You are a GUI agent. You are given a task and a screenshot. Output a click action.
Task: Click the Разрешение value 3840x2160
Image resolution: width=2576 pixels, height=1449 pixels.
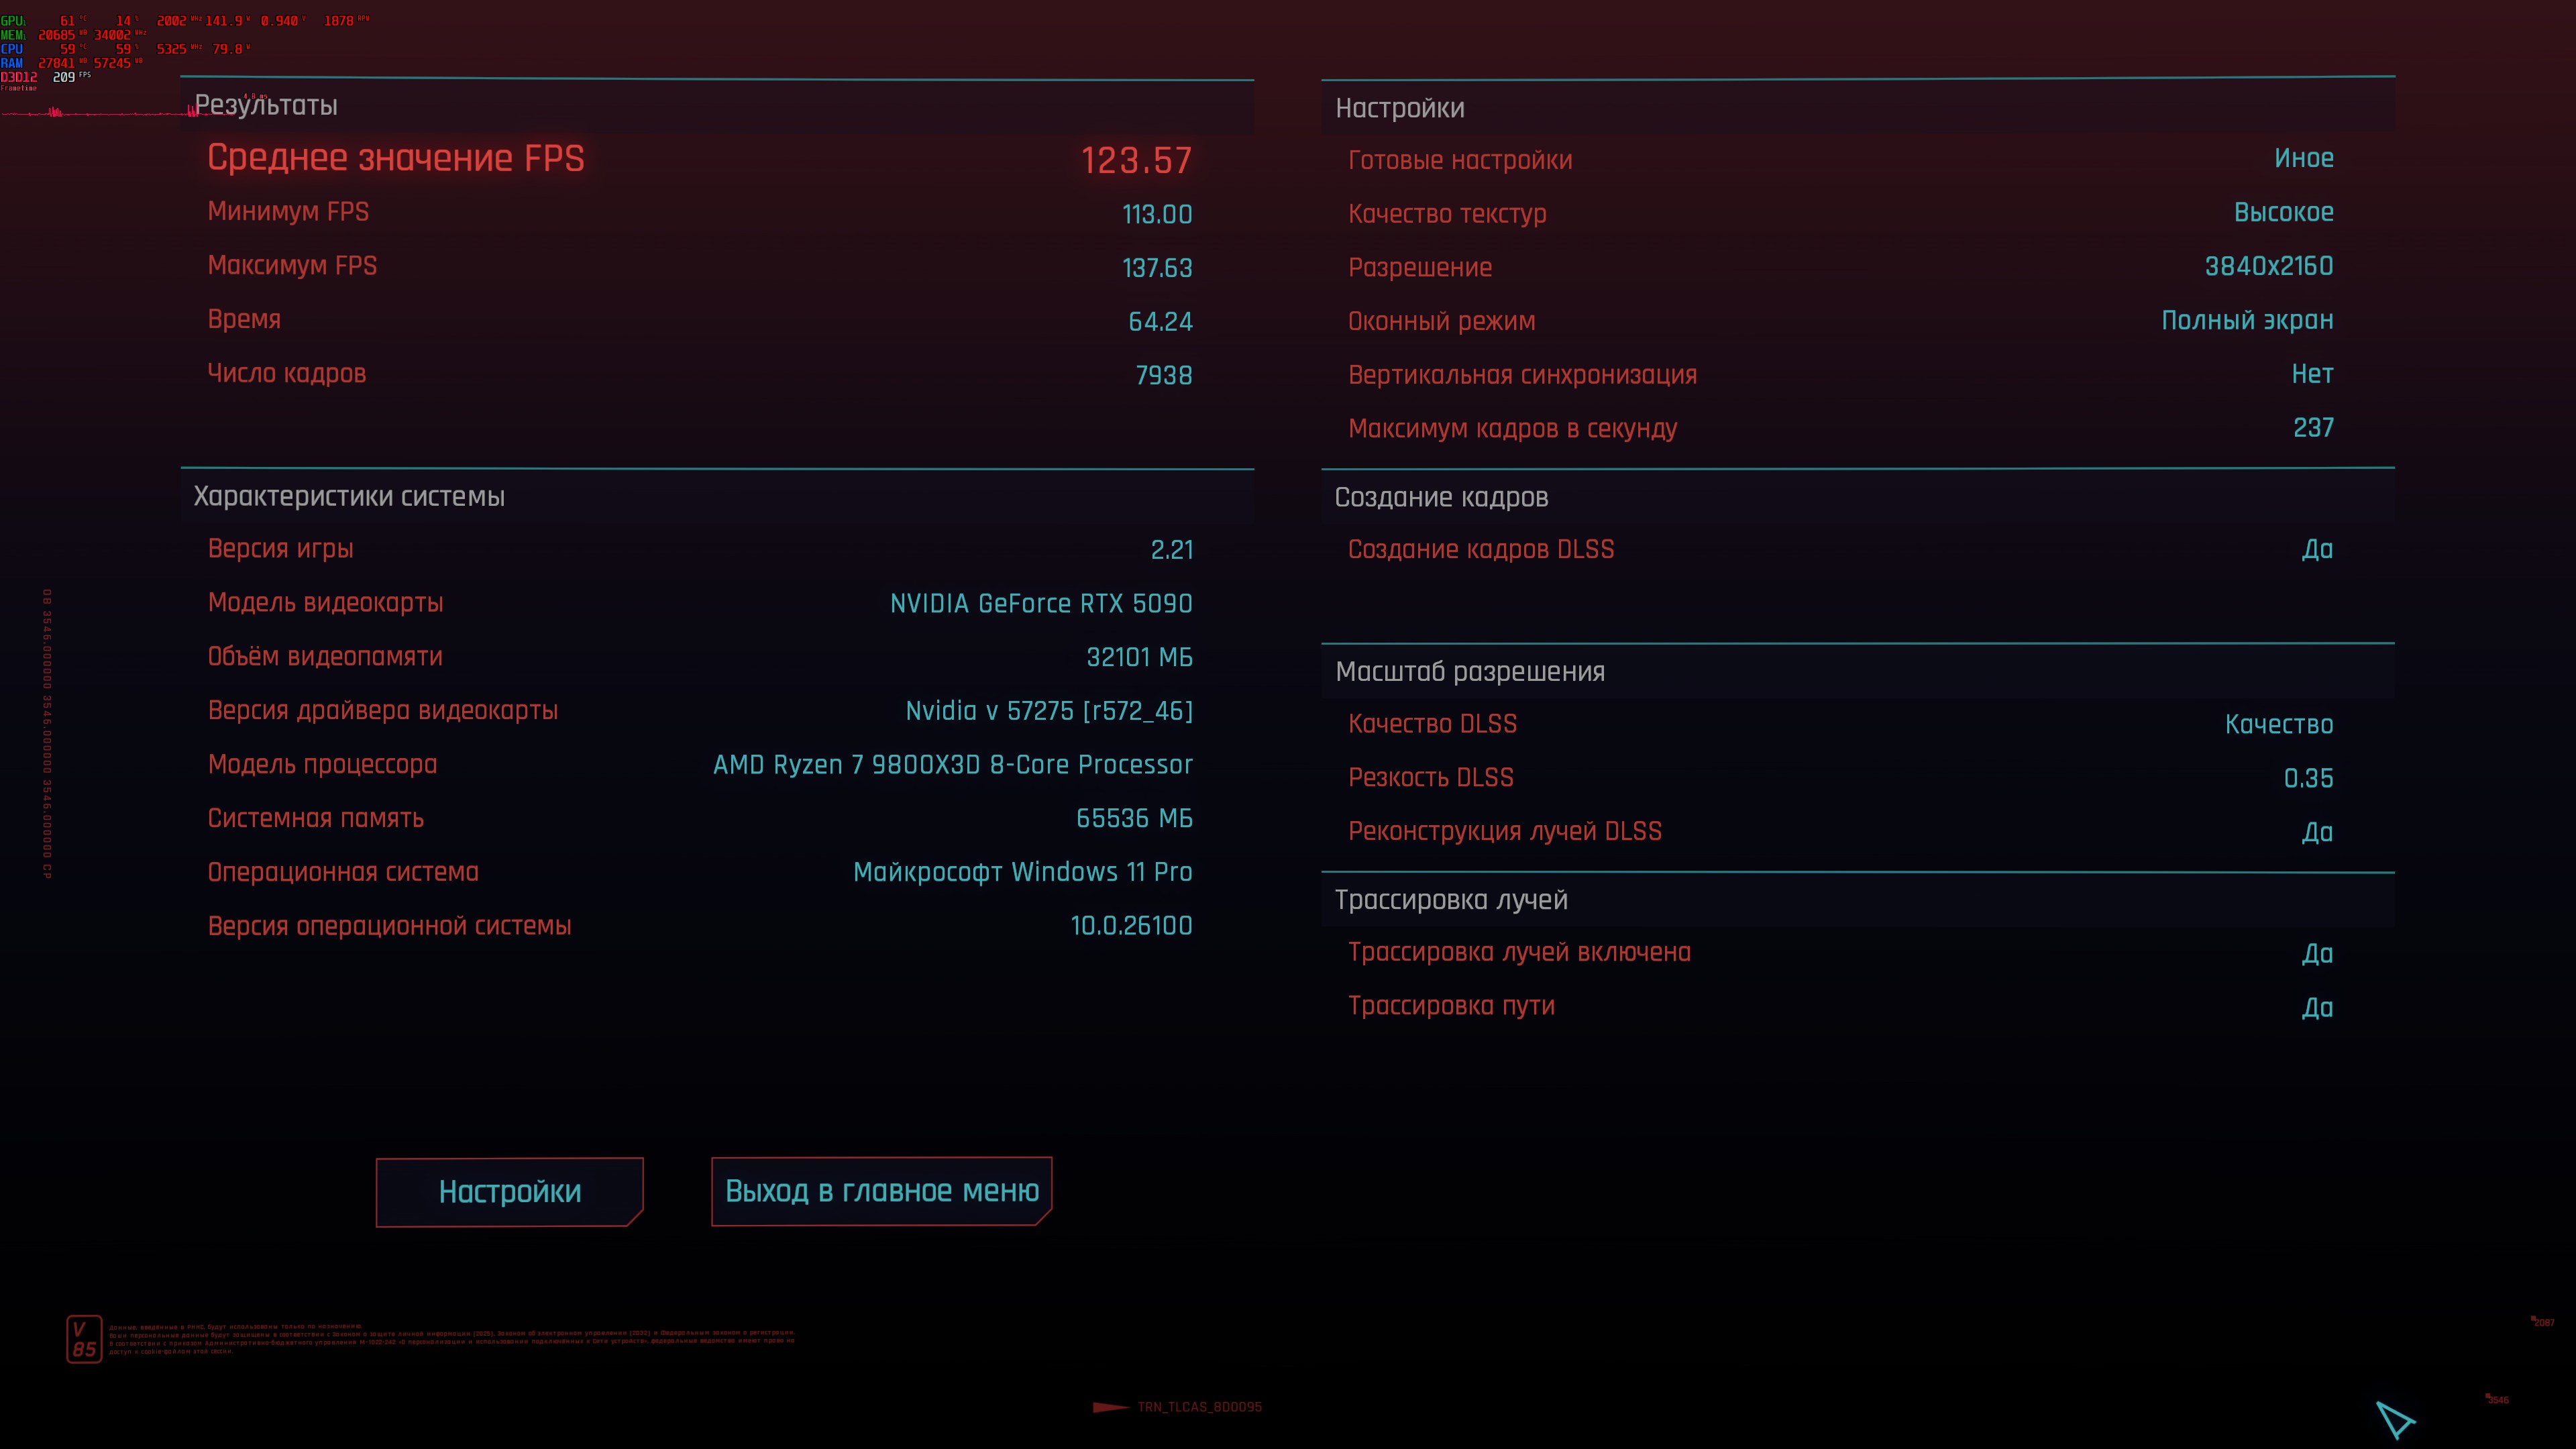point(2268,266)
